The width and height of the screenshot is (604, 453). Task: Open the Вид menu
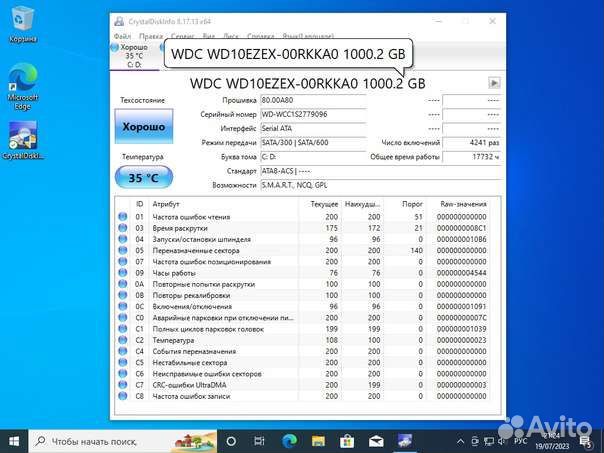point(208,36)
